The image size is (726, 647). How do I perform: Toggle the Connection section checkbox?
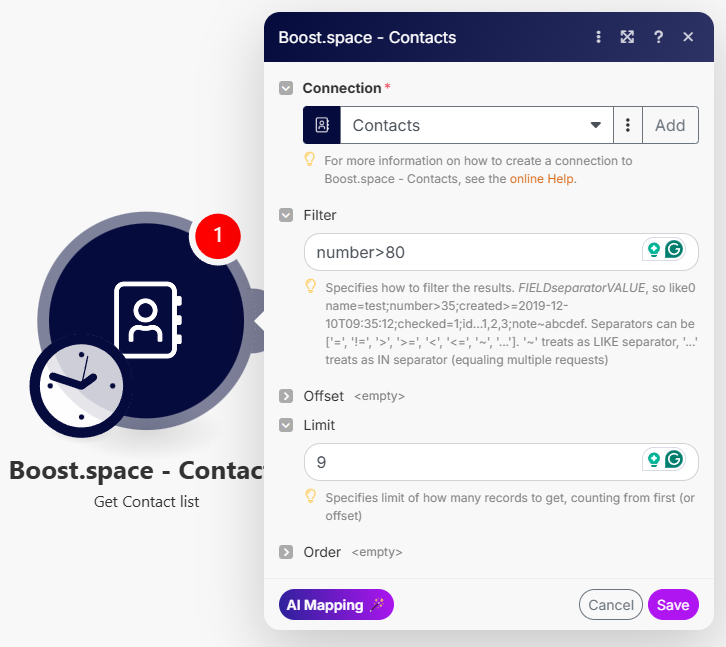coord(286,88)
